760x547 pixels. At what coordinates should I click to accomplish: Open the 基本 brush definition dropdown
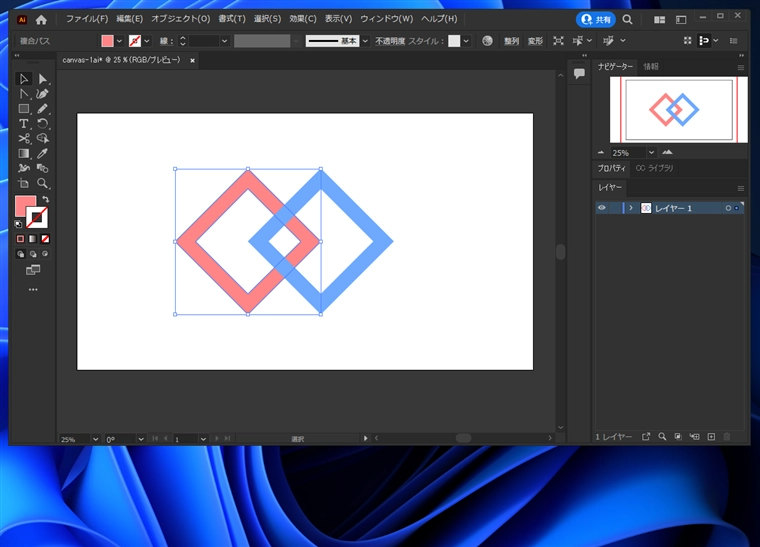pyautogui.click(x=365, y=41)
